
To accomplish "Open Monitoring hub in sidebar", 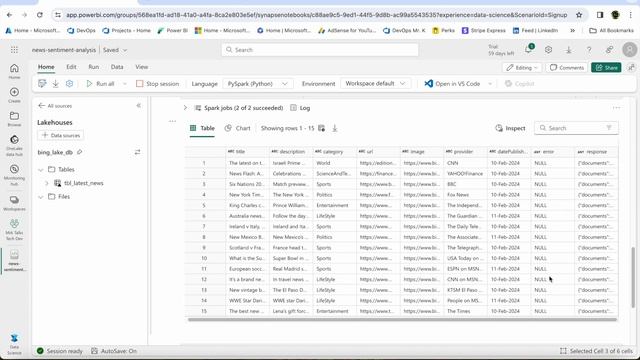I will tap(14, 175).
